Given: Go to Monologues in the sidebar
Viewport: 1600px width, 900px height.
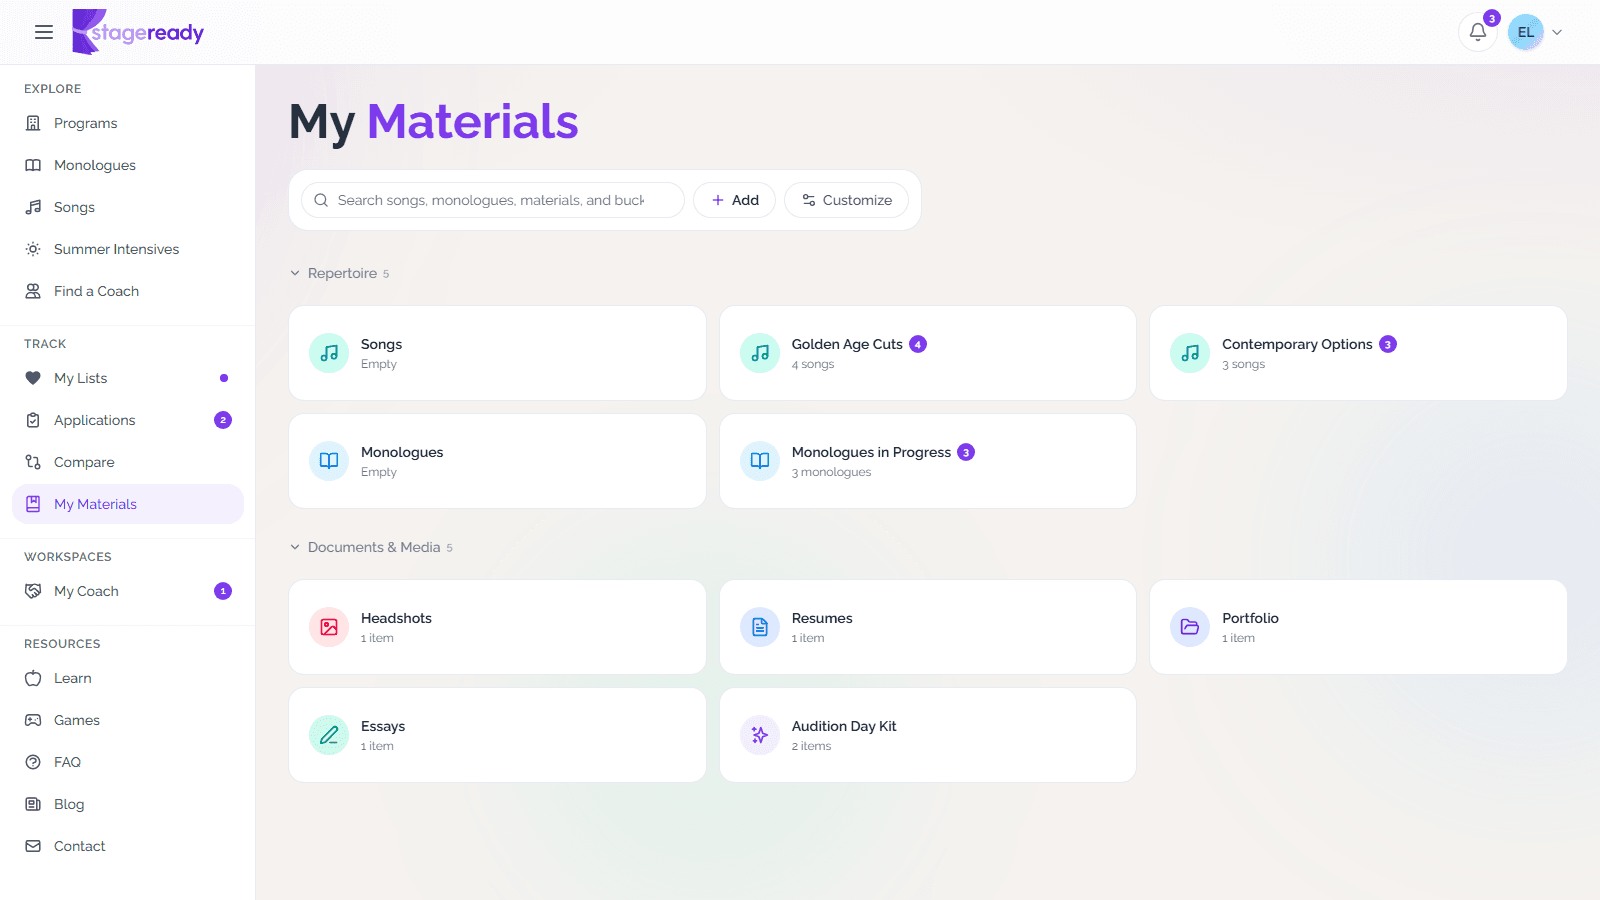Looking at the screenshot, I should coord(128,165).
